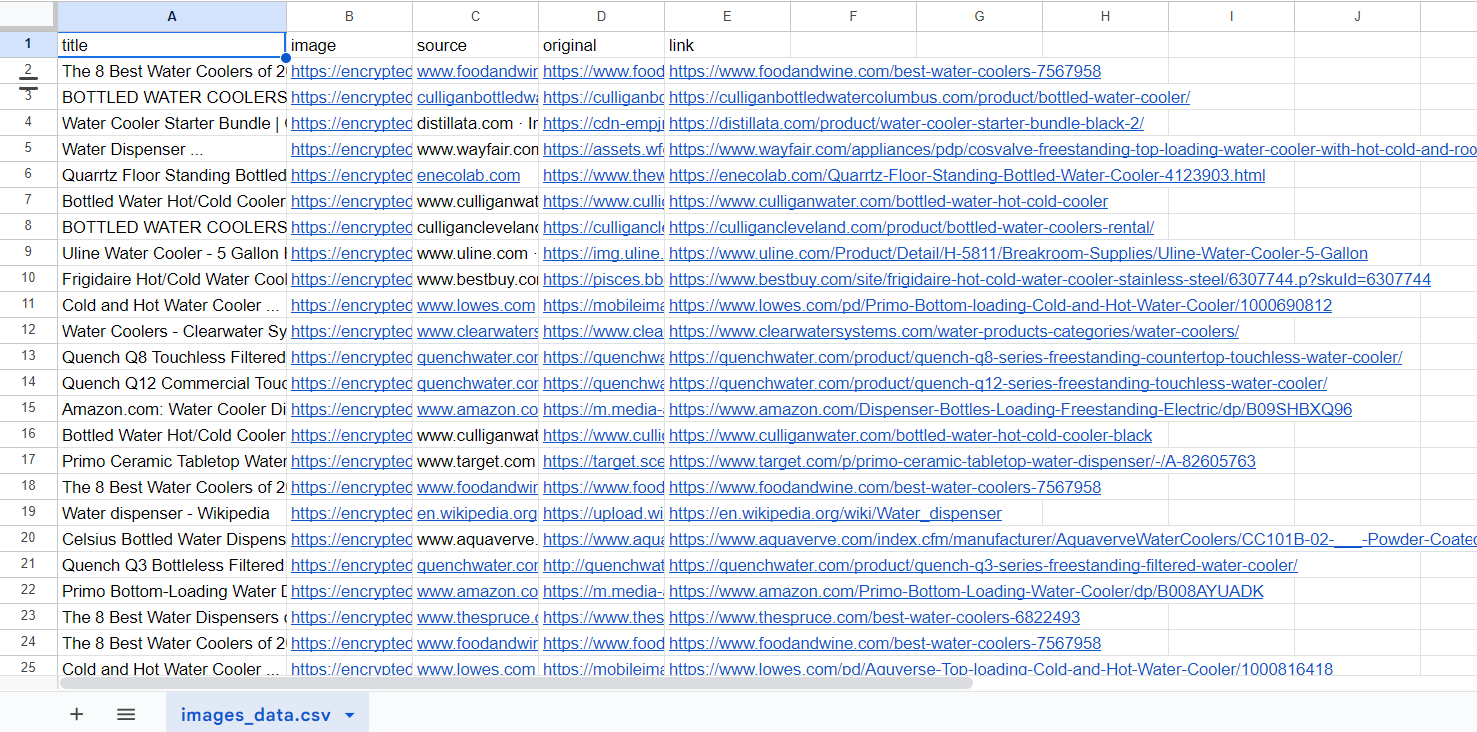Select column J header
This screenshot has height=732, width=1477.
pos(1357,16)
